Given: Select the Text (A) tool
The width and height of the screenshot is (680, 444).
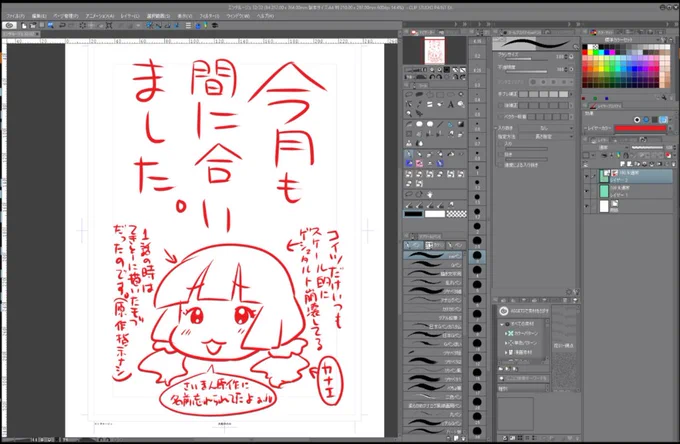Looking at the screenshot, I should [x=451, y=104].
